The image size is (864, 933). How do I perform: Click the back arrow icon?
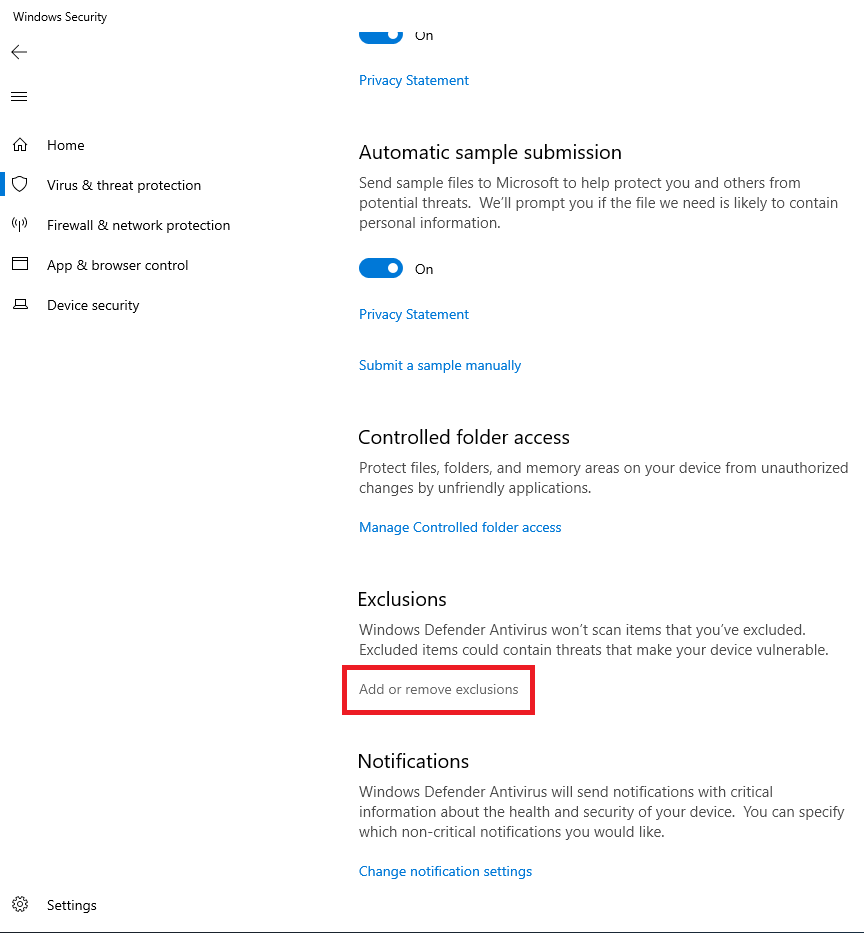tap(19, 52)
